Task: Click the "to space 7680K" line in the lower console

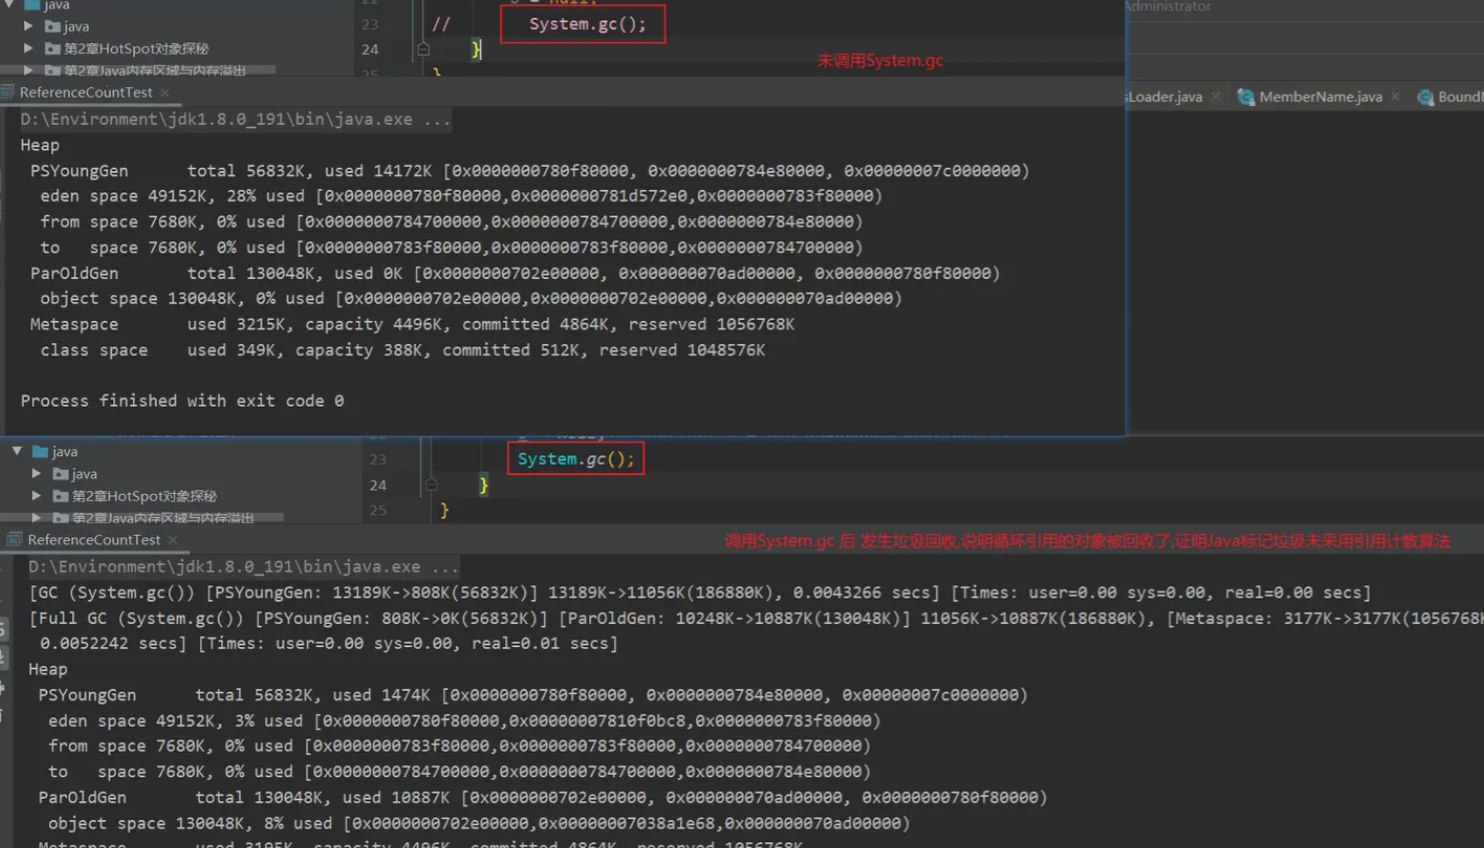Action: click(x=459, y=772)
